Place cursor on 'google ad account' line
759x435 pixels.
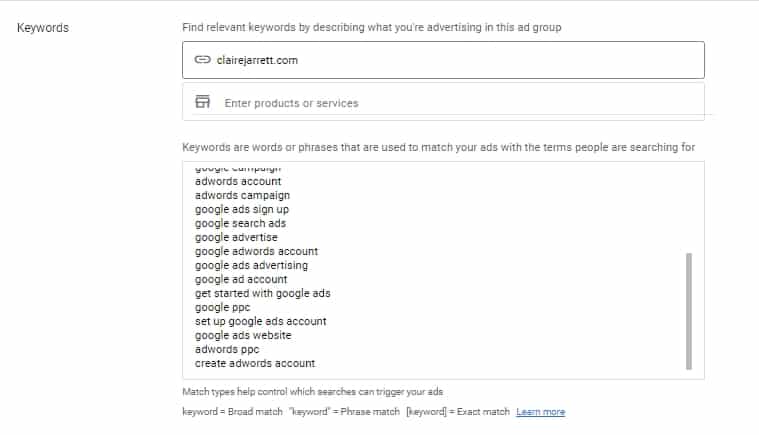tap(241, 280)
